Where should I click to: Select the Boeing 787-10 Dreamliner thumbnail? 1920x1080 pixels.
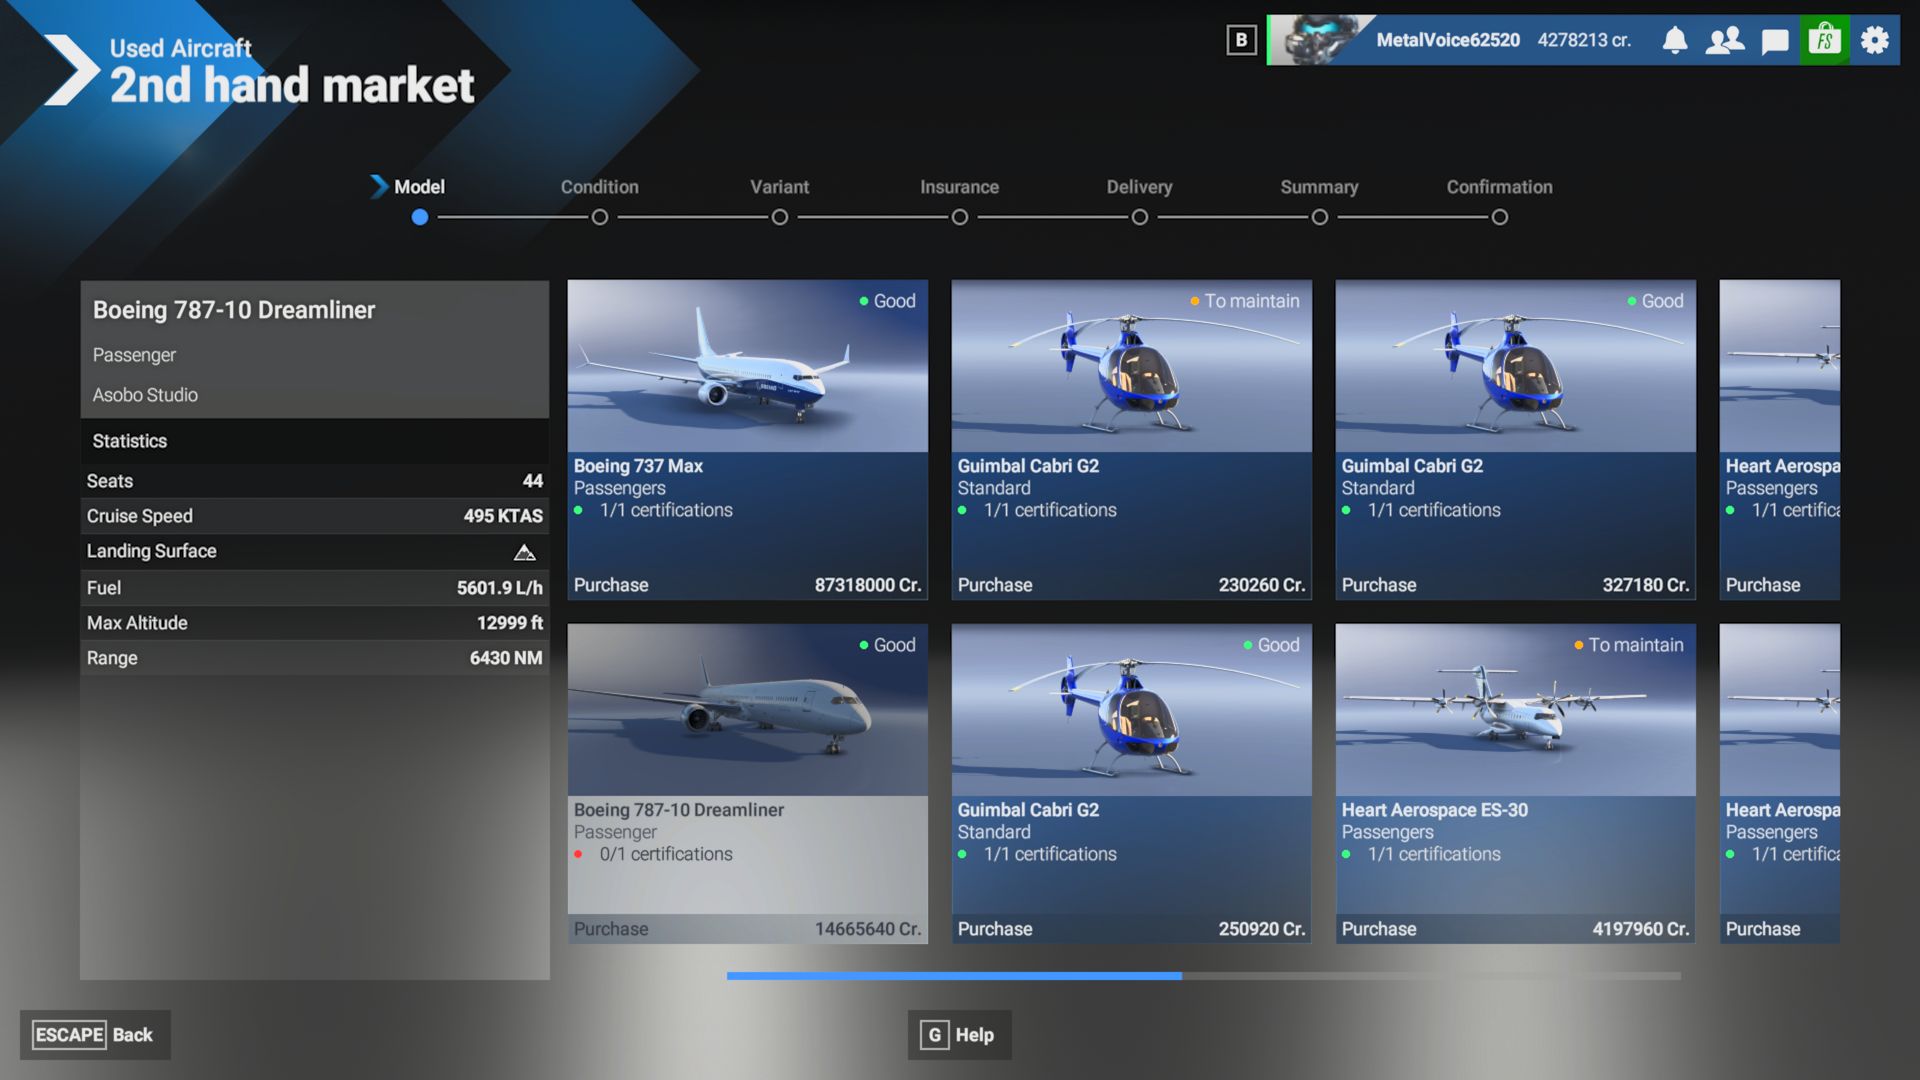(747, 710)
